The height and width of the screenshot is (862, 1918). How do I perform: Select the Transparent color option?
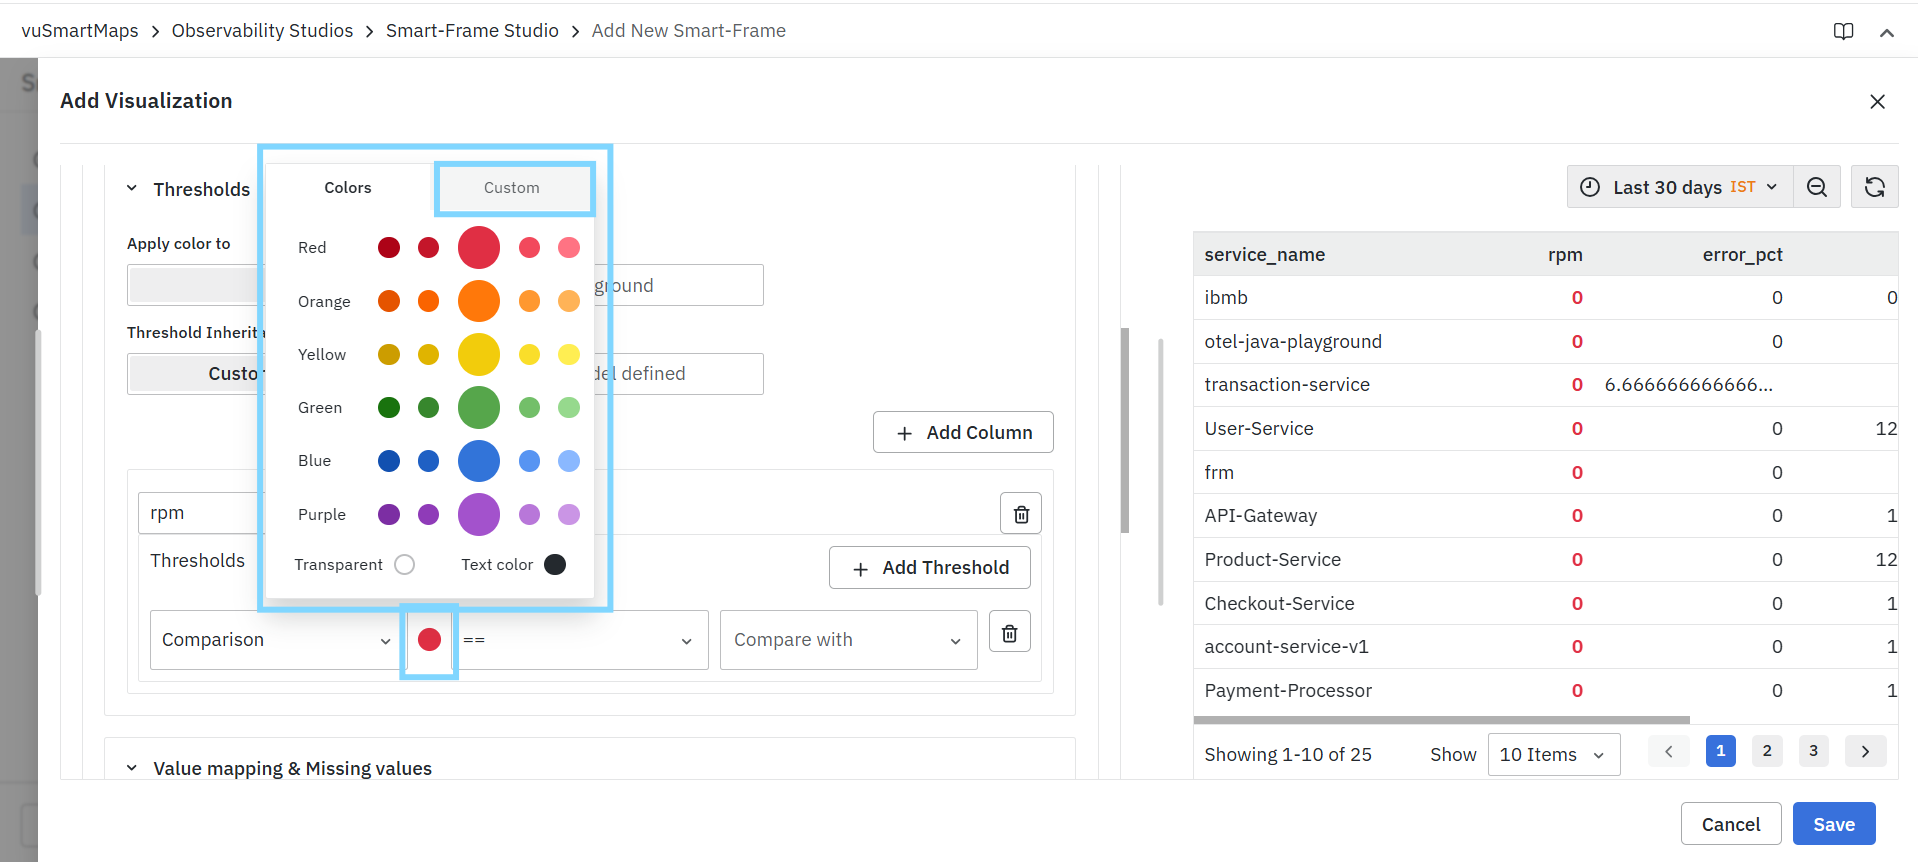click(405, 565)
